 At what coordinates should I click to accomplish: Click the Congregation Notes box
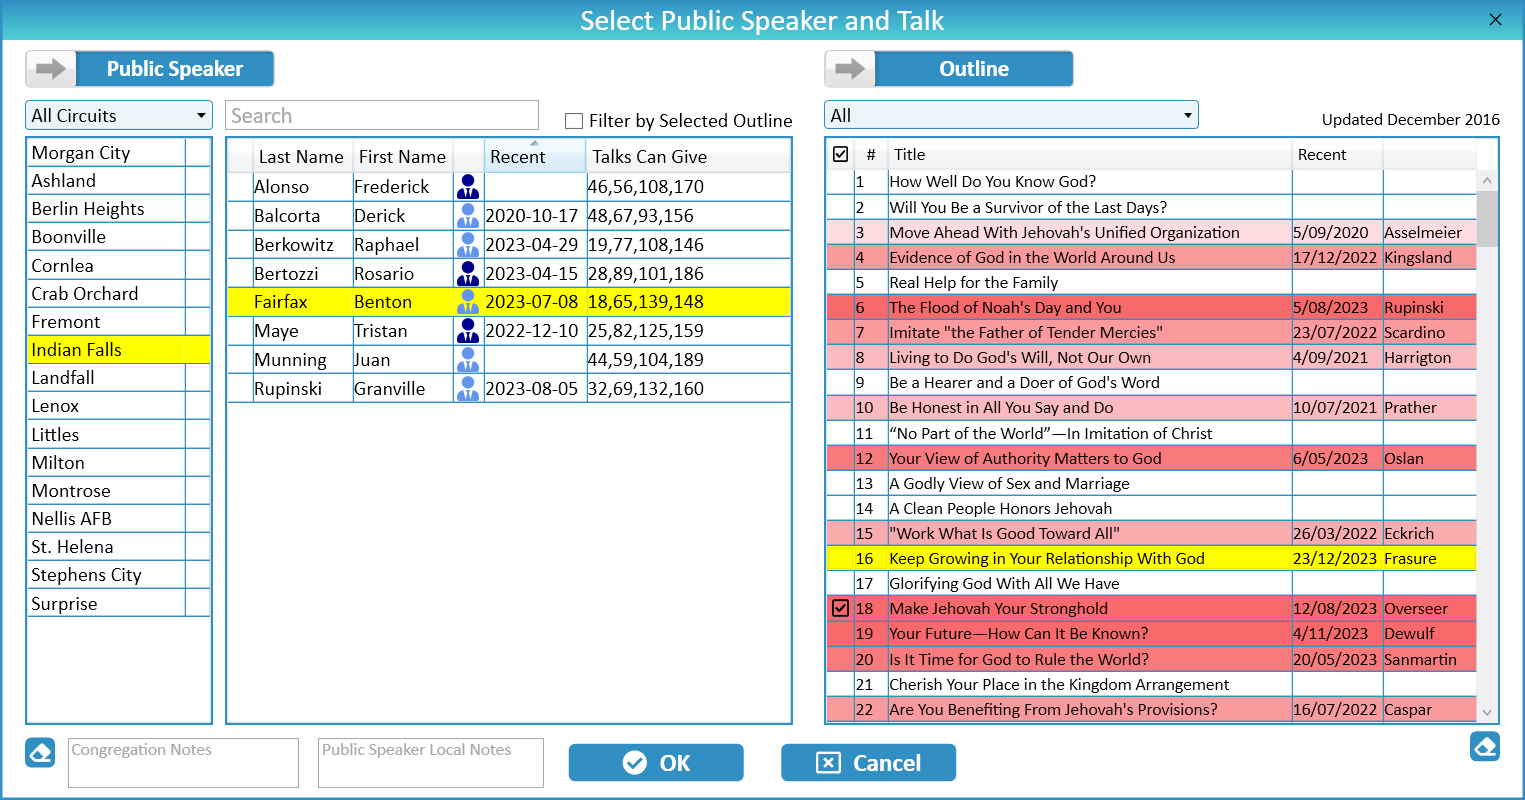184,763
